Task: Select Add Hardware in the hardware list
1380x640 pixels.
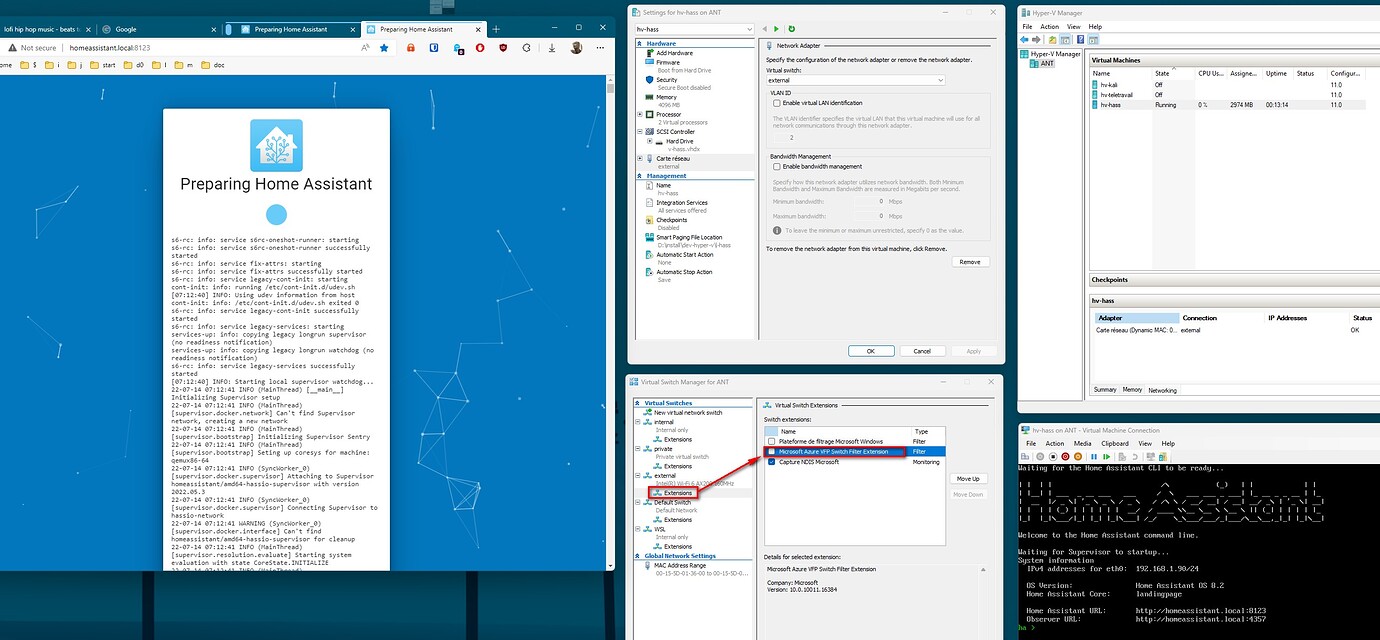Action: pos(673,52)
